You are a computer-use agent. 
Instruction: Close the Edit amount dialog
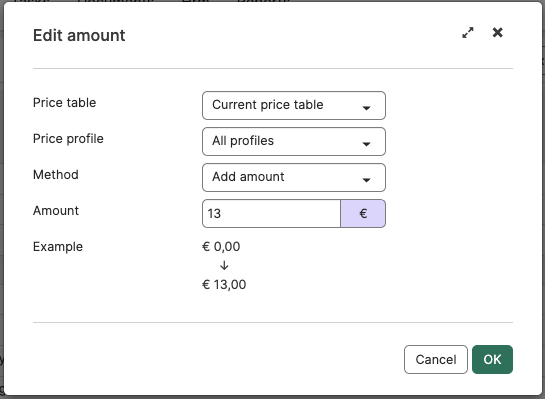coord(497,32)
